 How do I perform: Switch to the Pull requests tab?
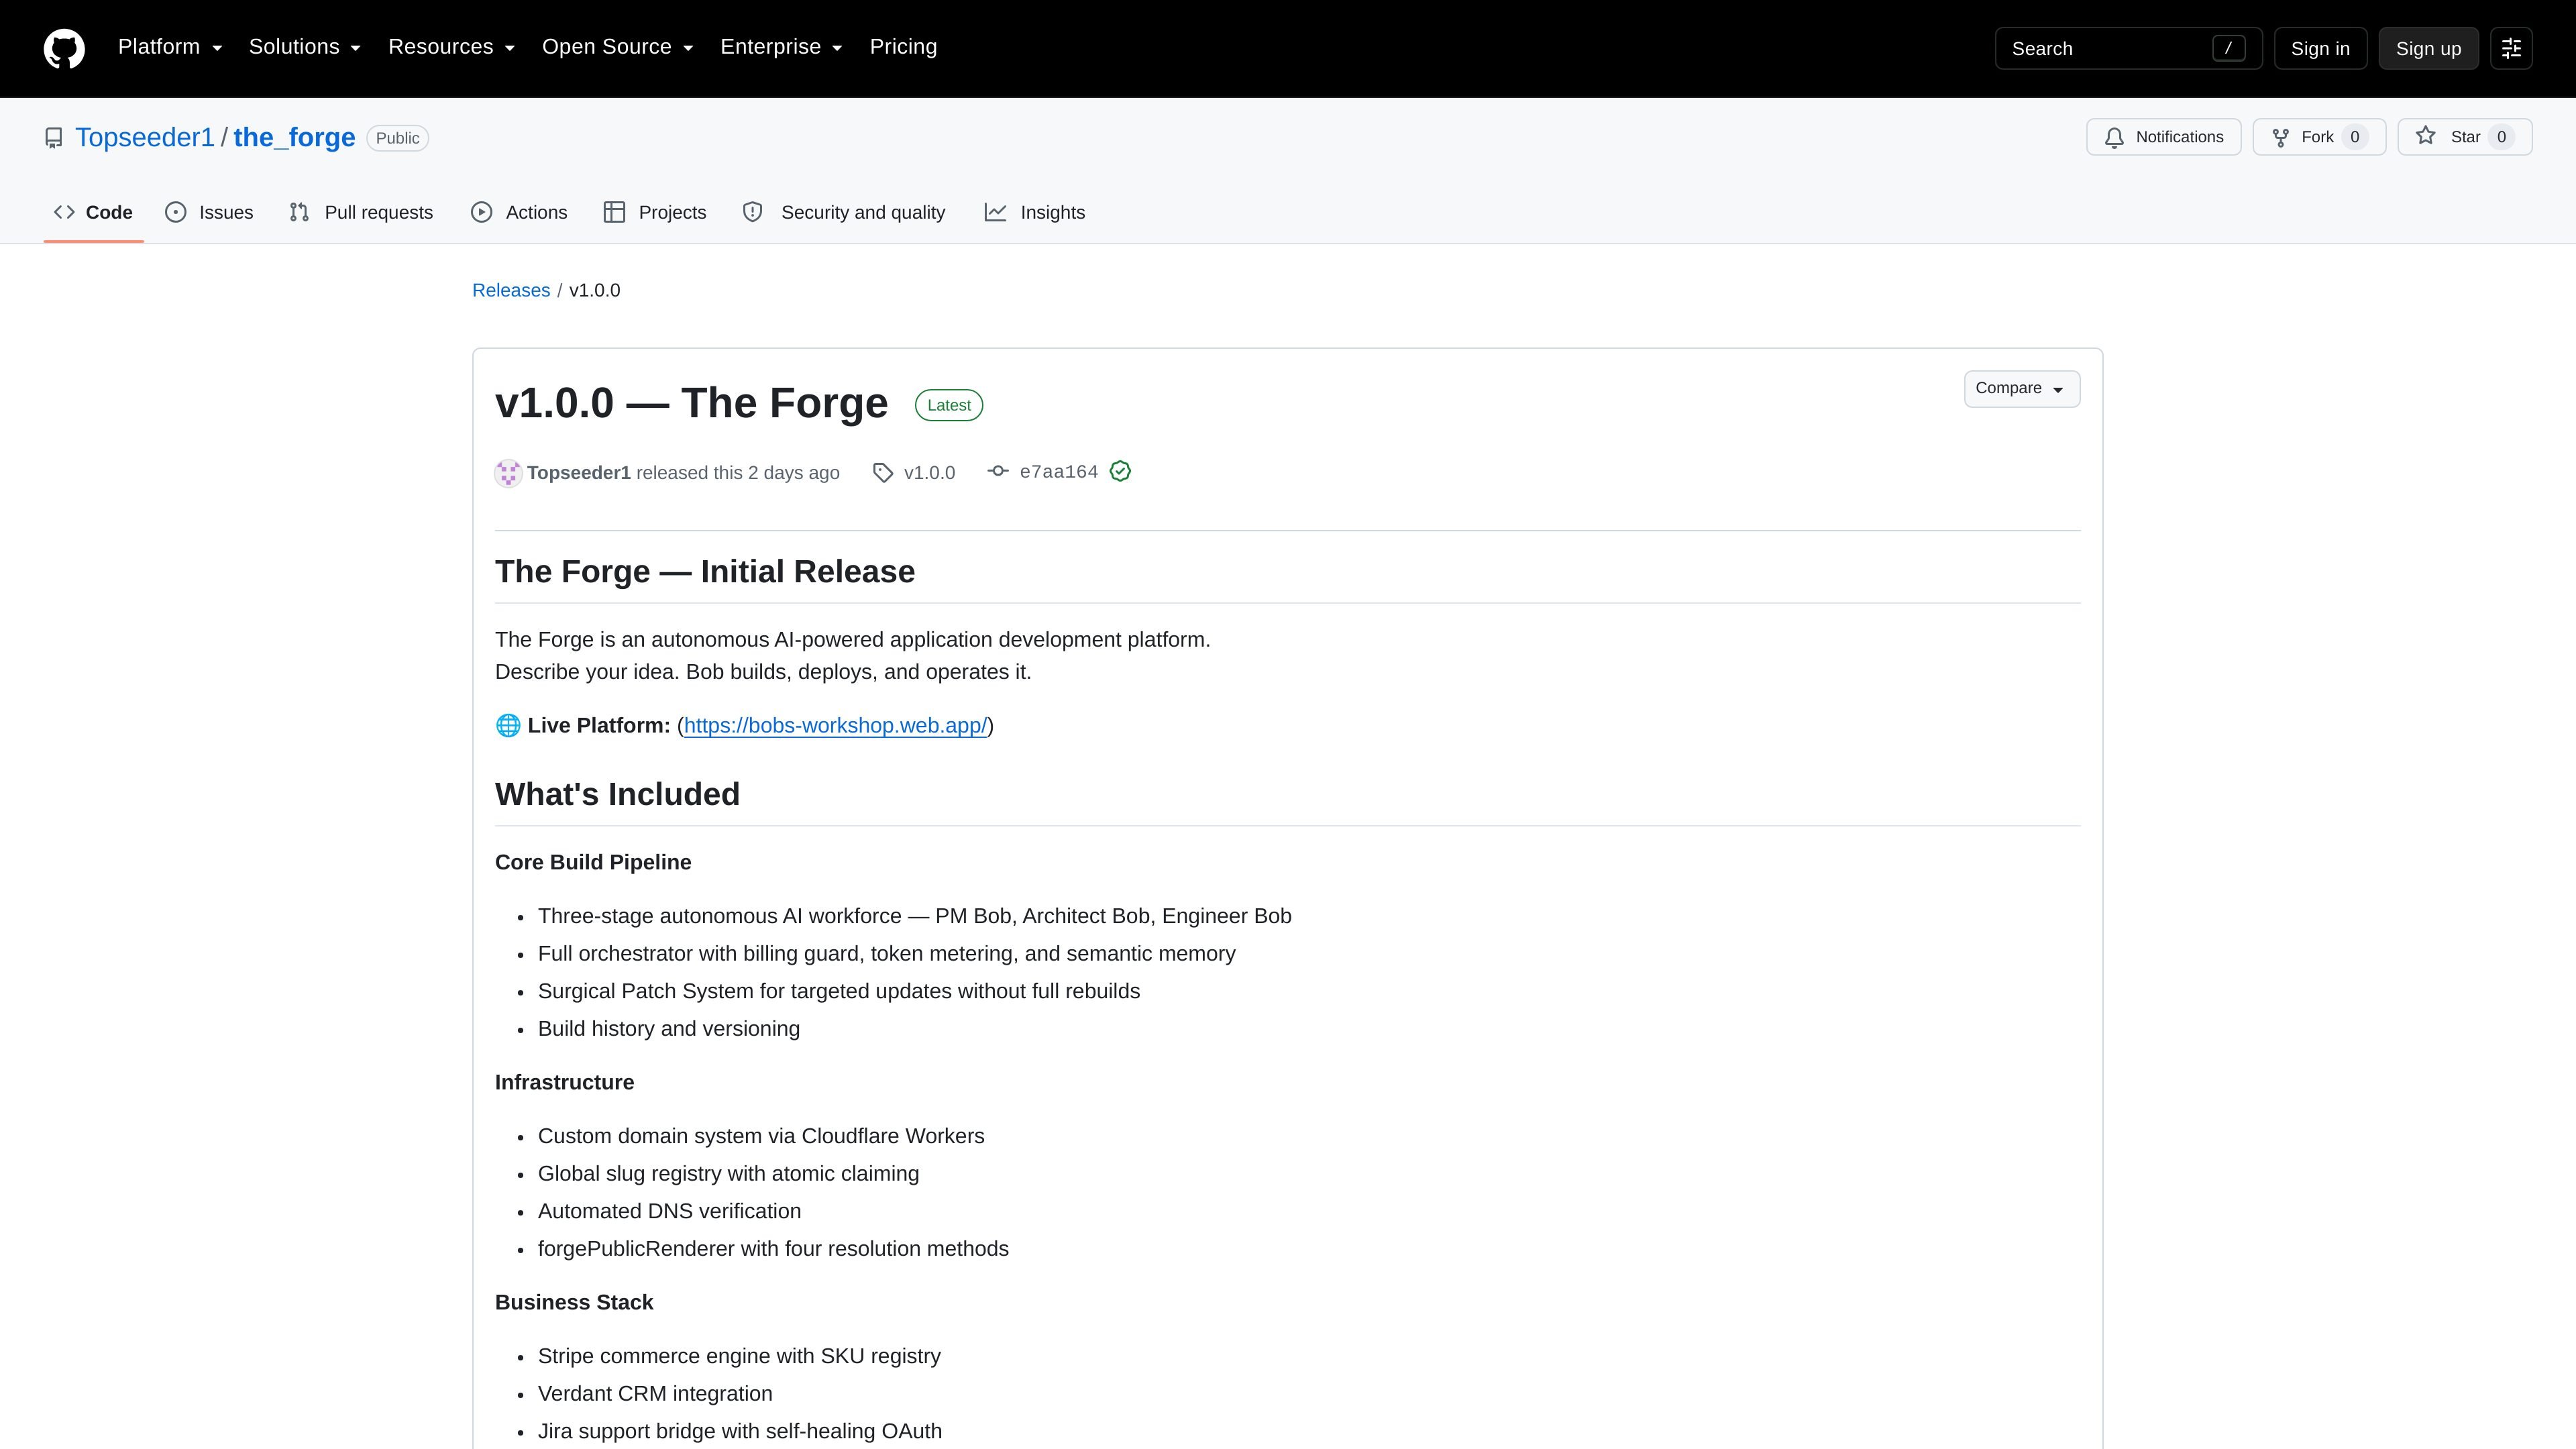click(x=361, y=212)
